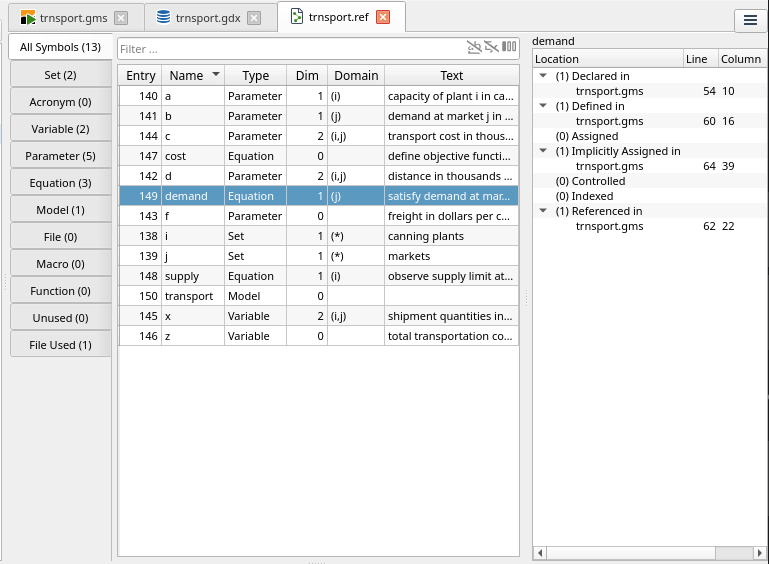769x564 pixels.
Task: Click the column selection filter icon
Action: pos(509,47)
